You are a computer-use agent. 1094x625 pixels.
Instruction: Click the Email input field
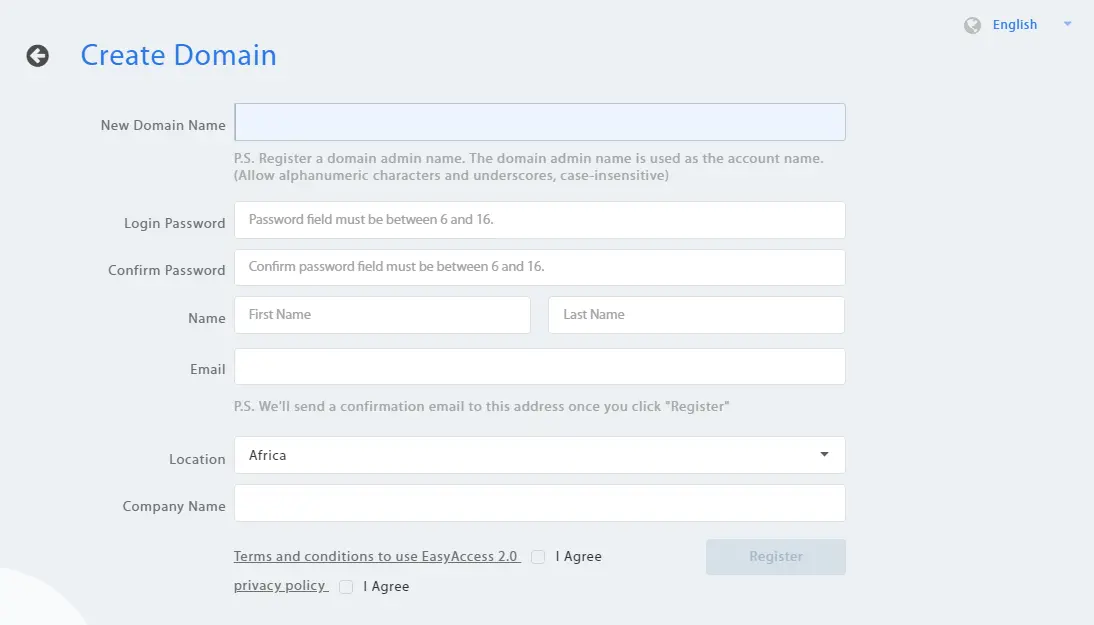539,366
